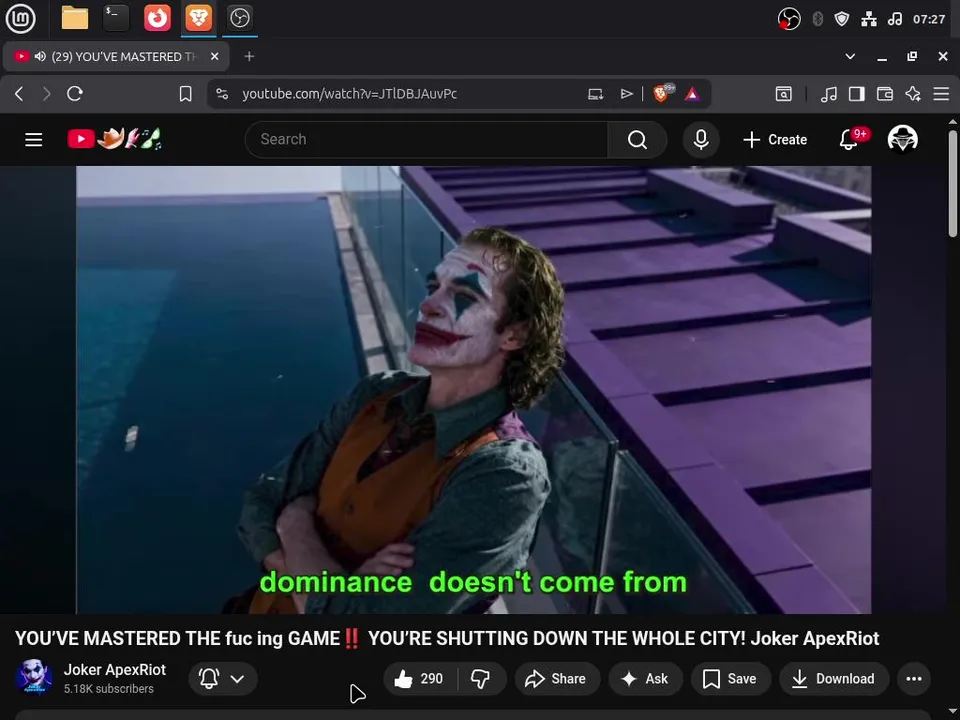
Task: Open a new browser tab
Action: click(x=249, y=56)
